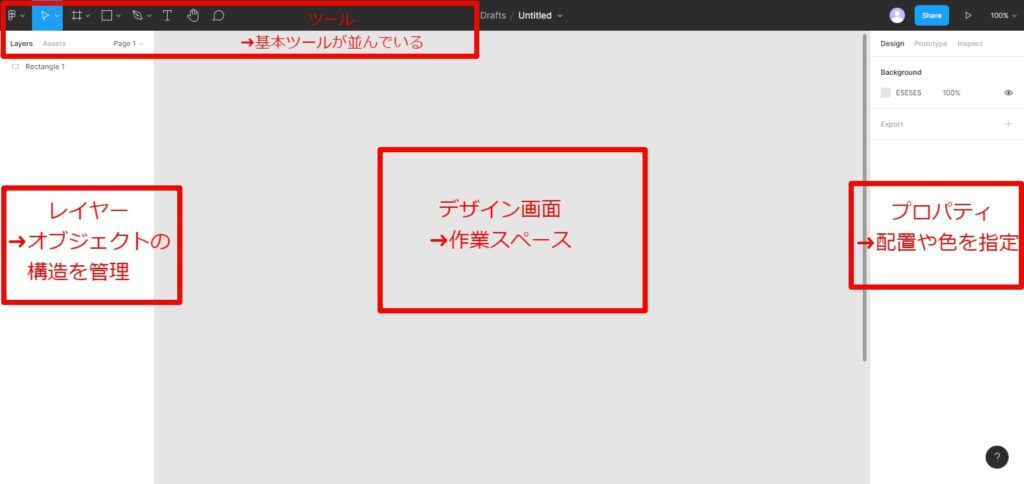The height and width of the screenshot is (484, 1024).
Task: Open the Help question mark button
Action: (996, 457)
